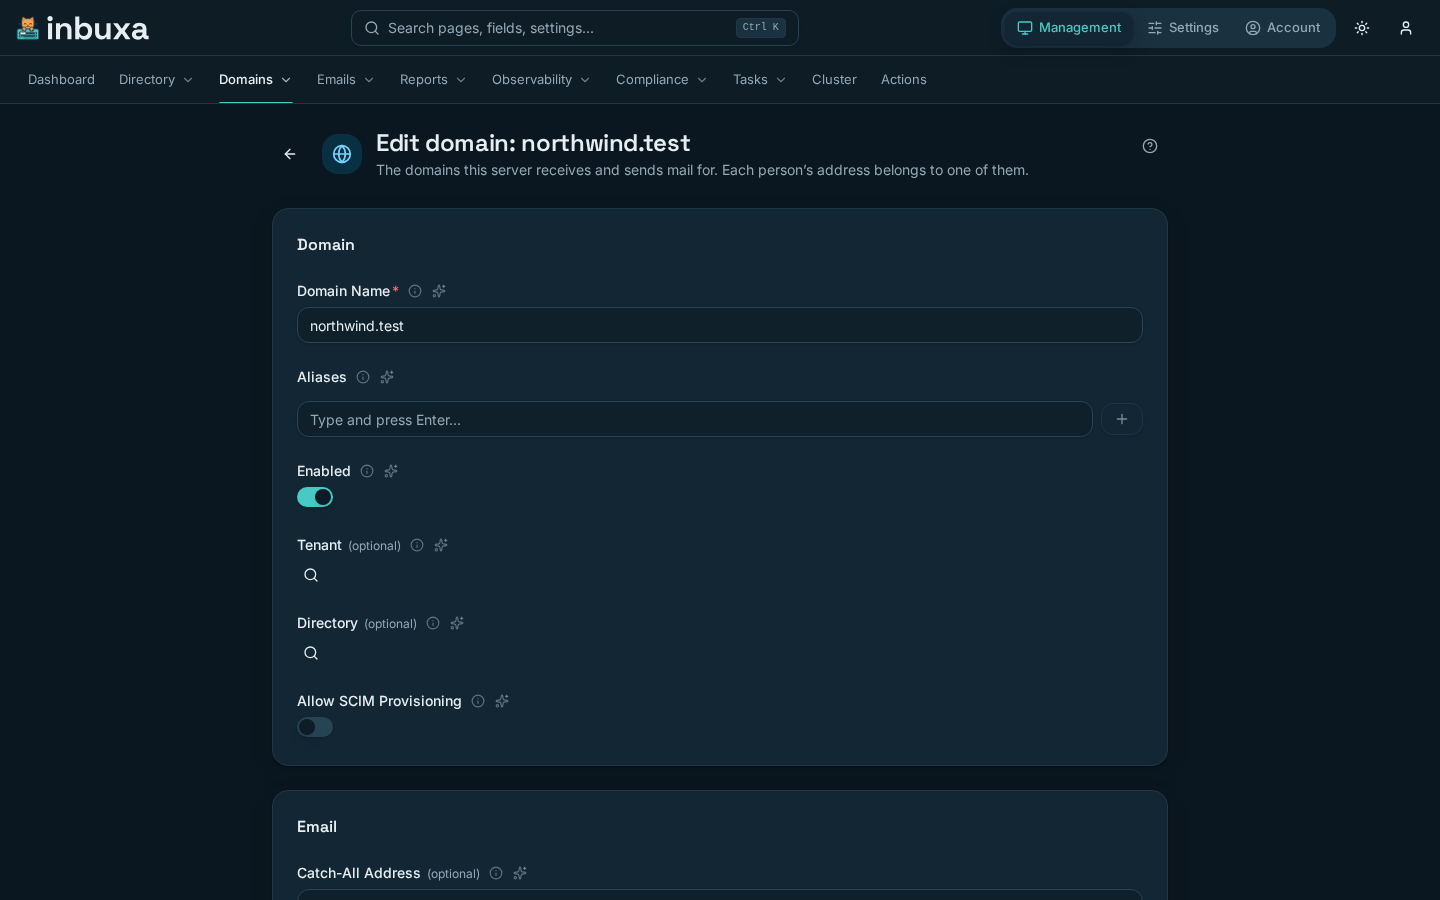Expand the Observability nav dropdown
Viewport: 1440px width, 900px height.
tap(541, 80)
